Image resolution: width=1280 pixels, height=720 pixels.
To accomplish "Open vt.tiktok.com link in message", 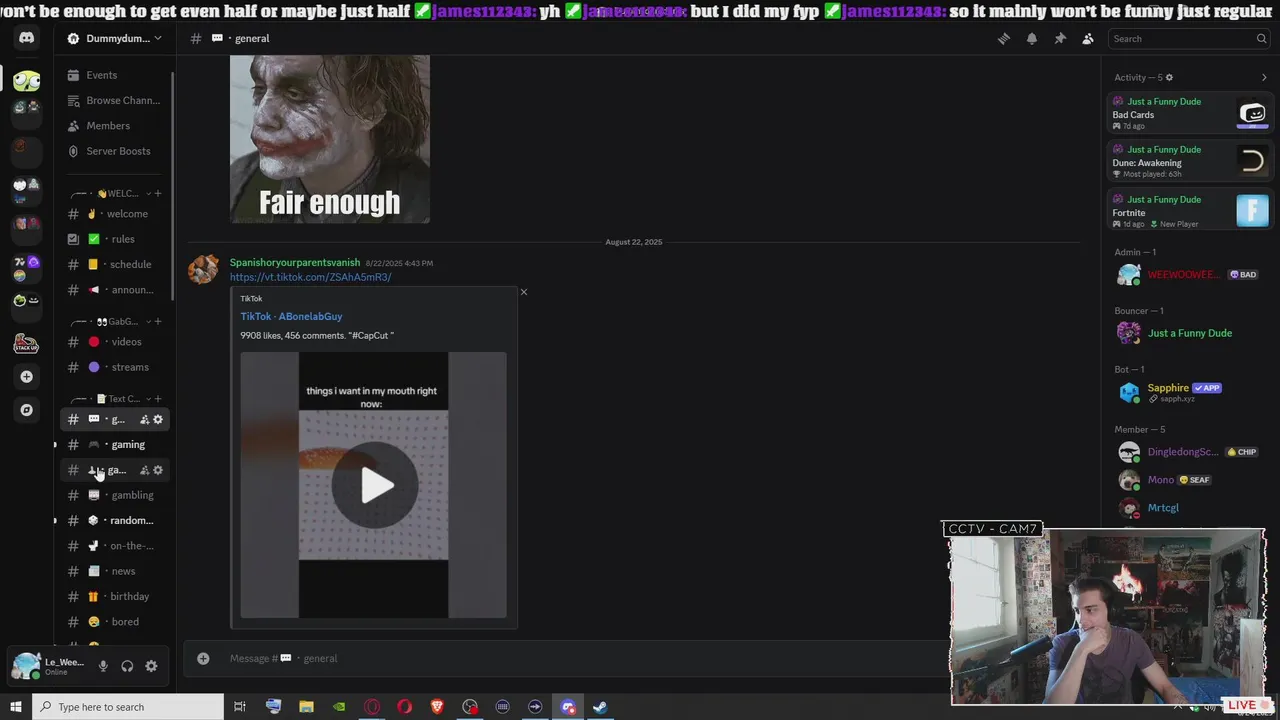I will pos(310,277).
